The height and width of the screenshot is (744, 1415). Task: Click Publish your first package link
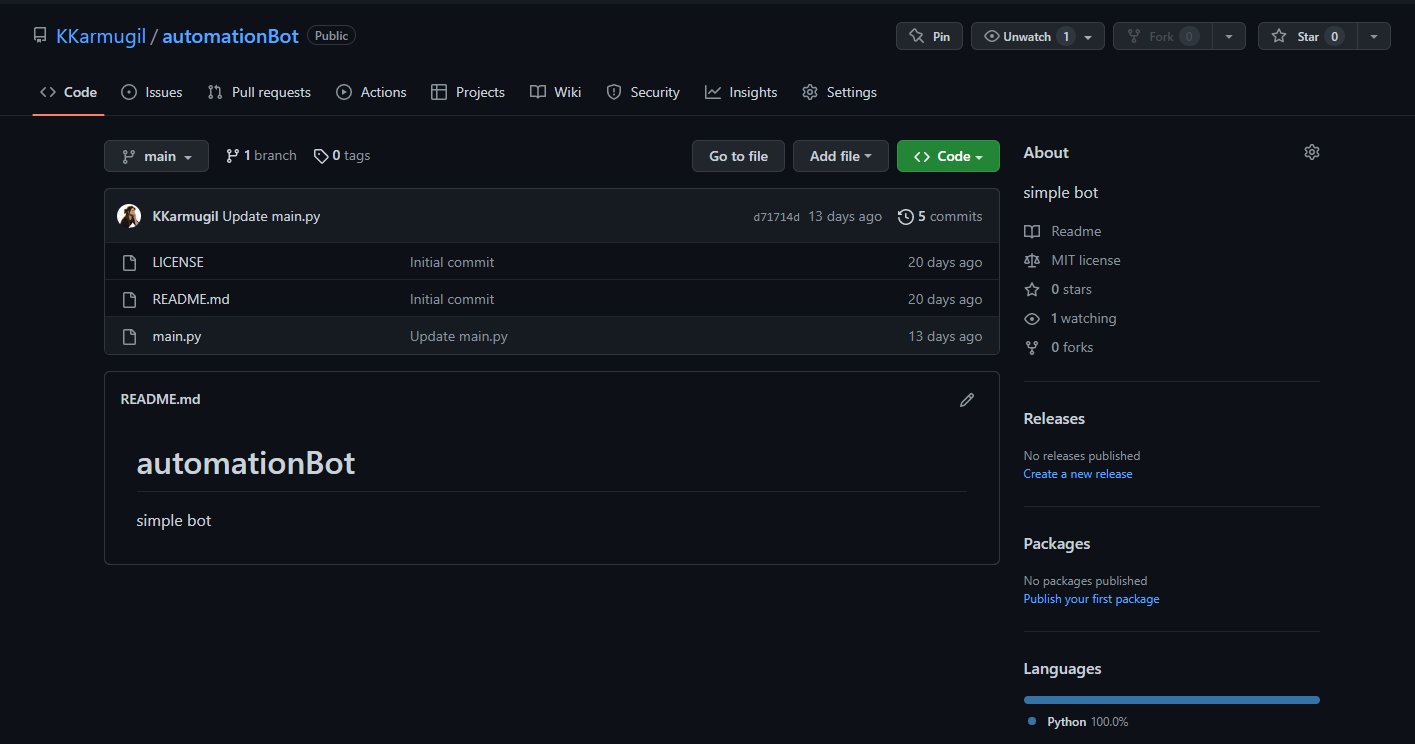[1091, 599]
